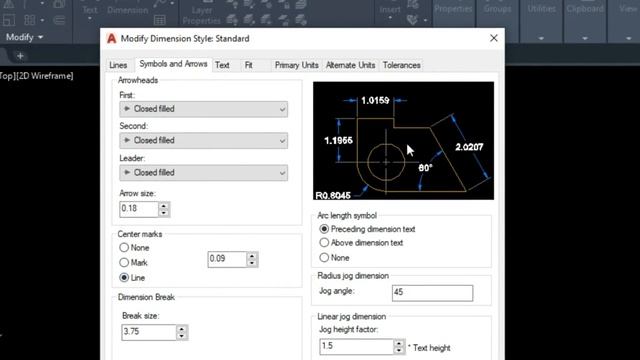Screen dimensions: 640x360
Task: Click the Table icon in Annotation panel
Action: pyautogui.click(x=160, y=20)
